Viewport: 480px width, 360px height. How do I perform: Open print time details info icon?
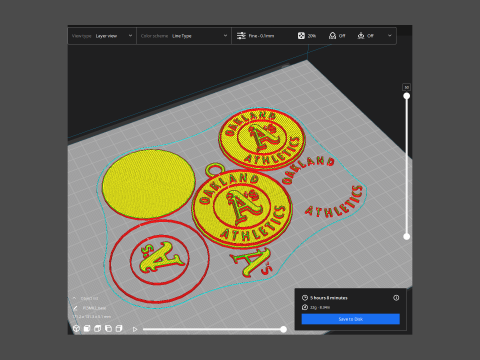(x=396, y=298)
